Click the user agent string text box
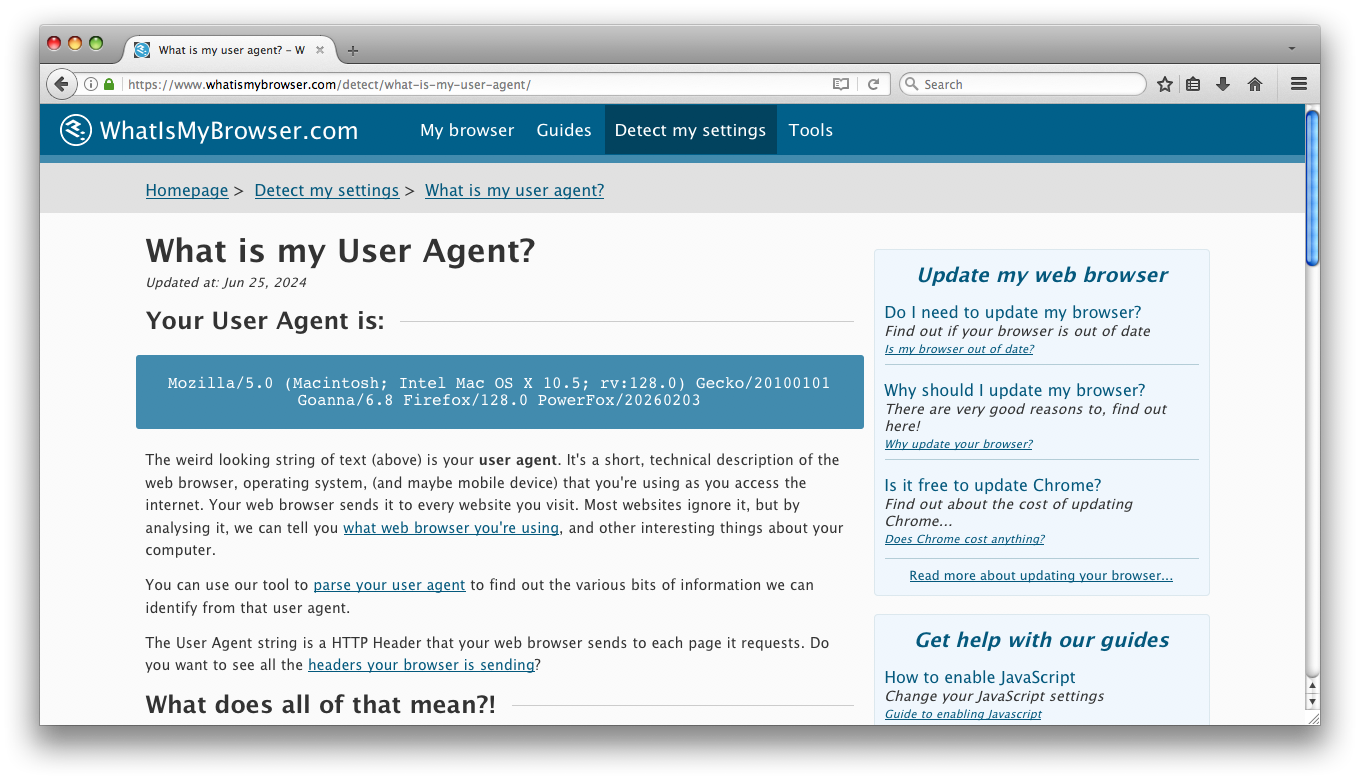Screen dimensions: 1360x780 pyautogui.click(x=500, y=392)
